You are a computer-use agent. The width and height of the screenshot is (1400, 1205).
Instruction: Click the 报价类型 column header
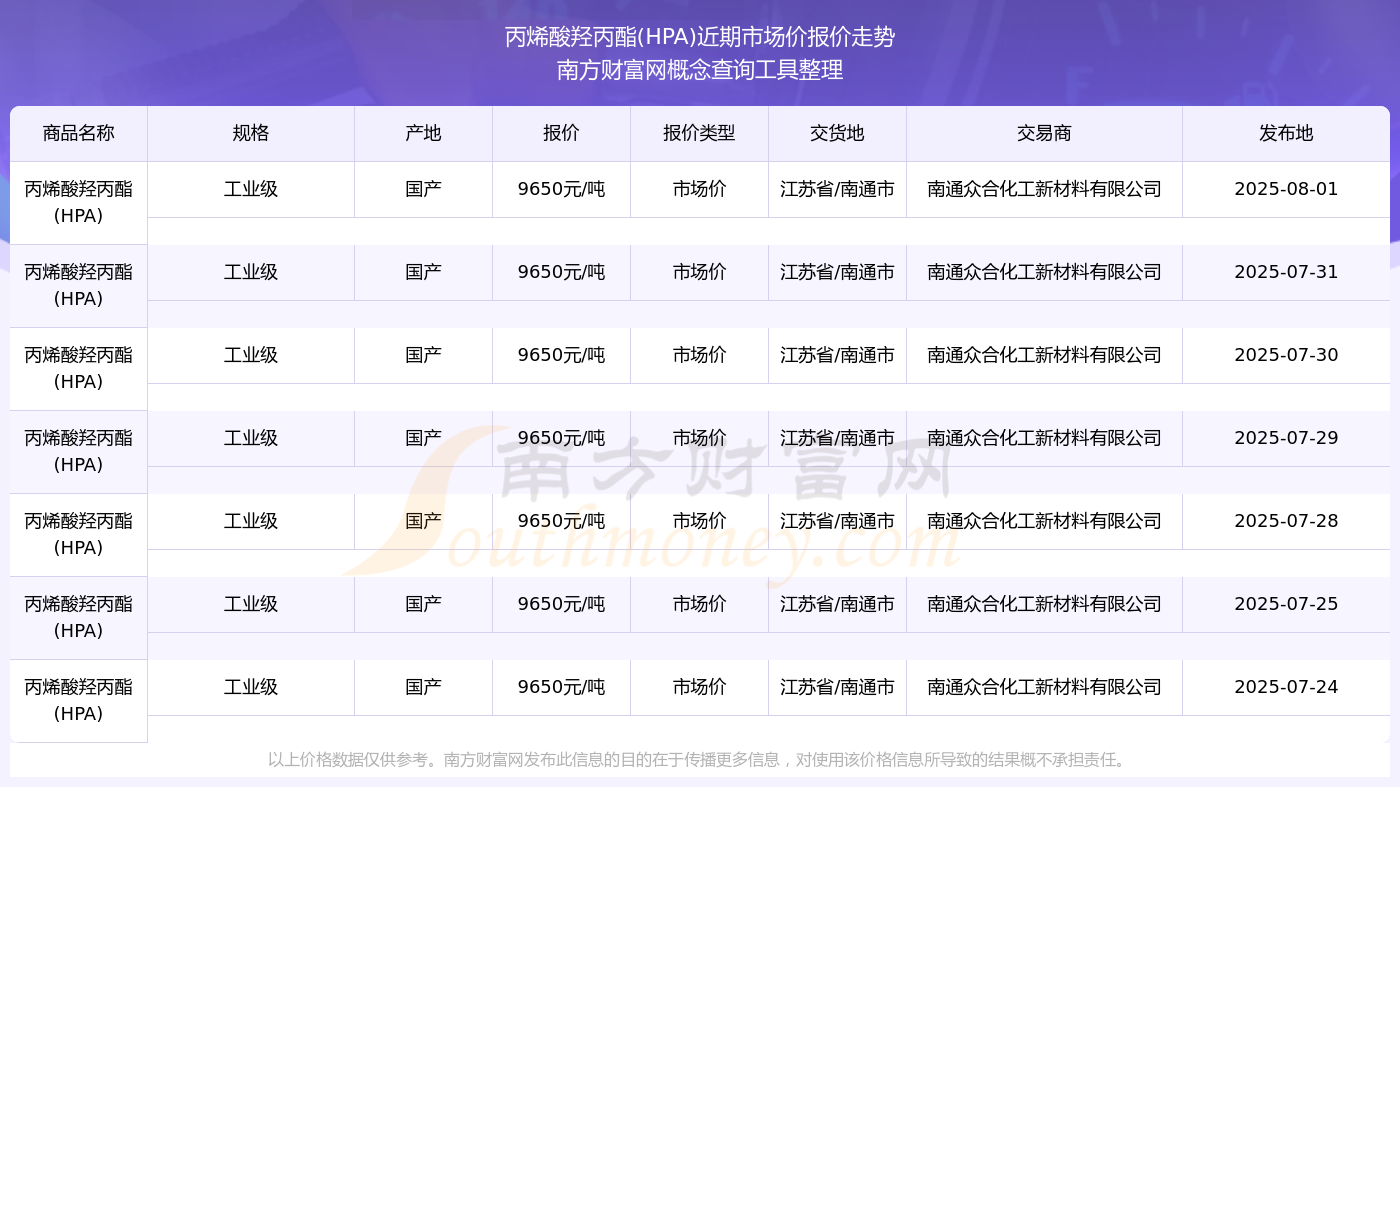700,134
